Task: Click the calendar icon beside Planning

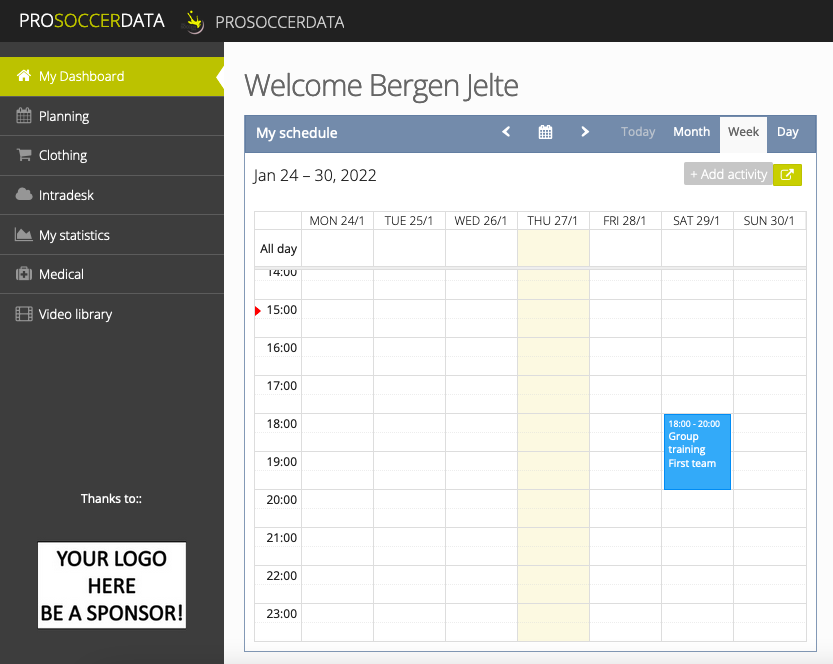Action: [x=23, y=116]
